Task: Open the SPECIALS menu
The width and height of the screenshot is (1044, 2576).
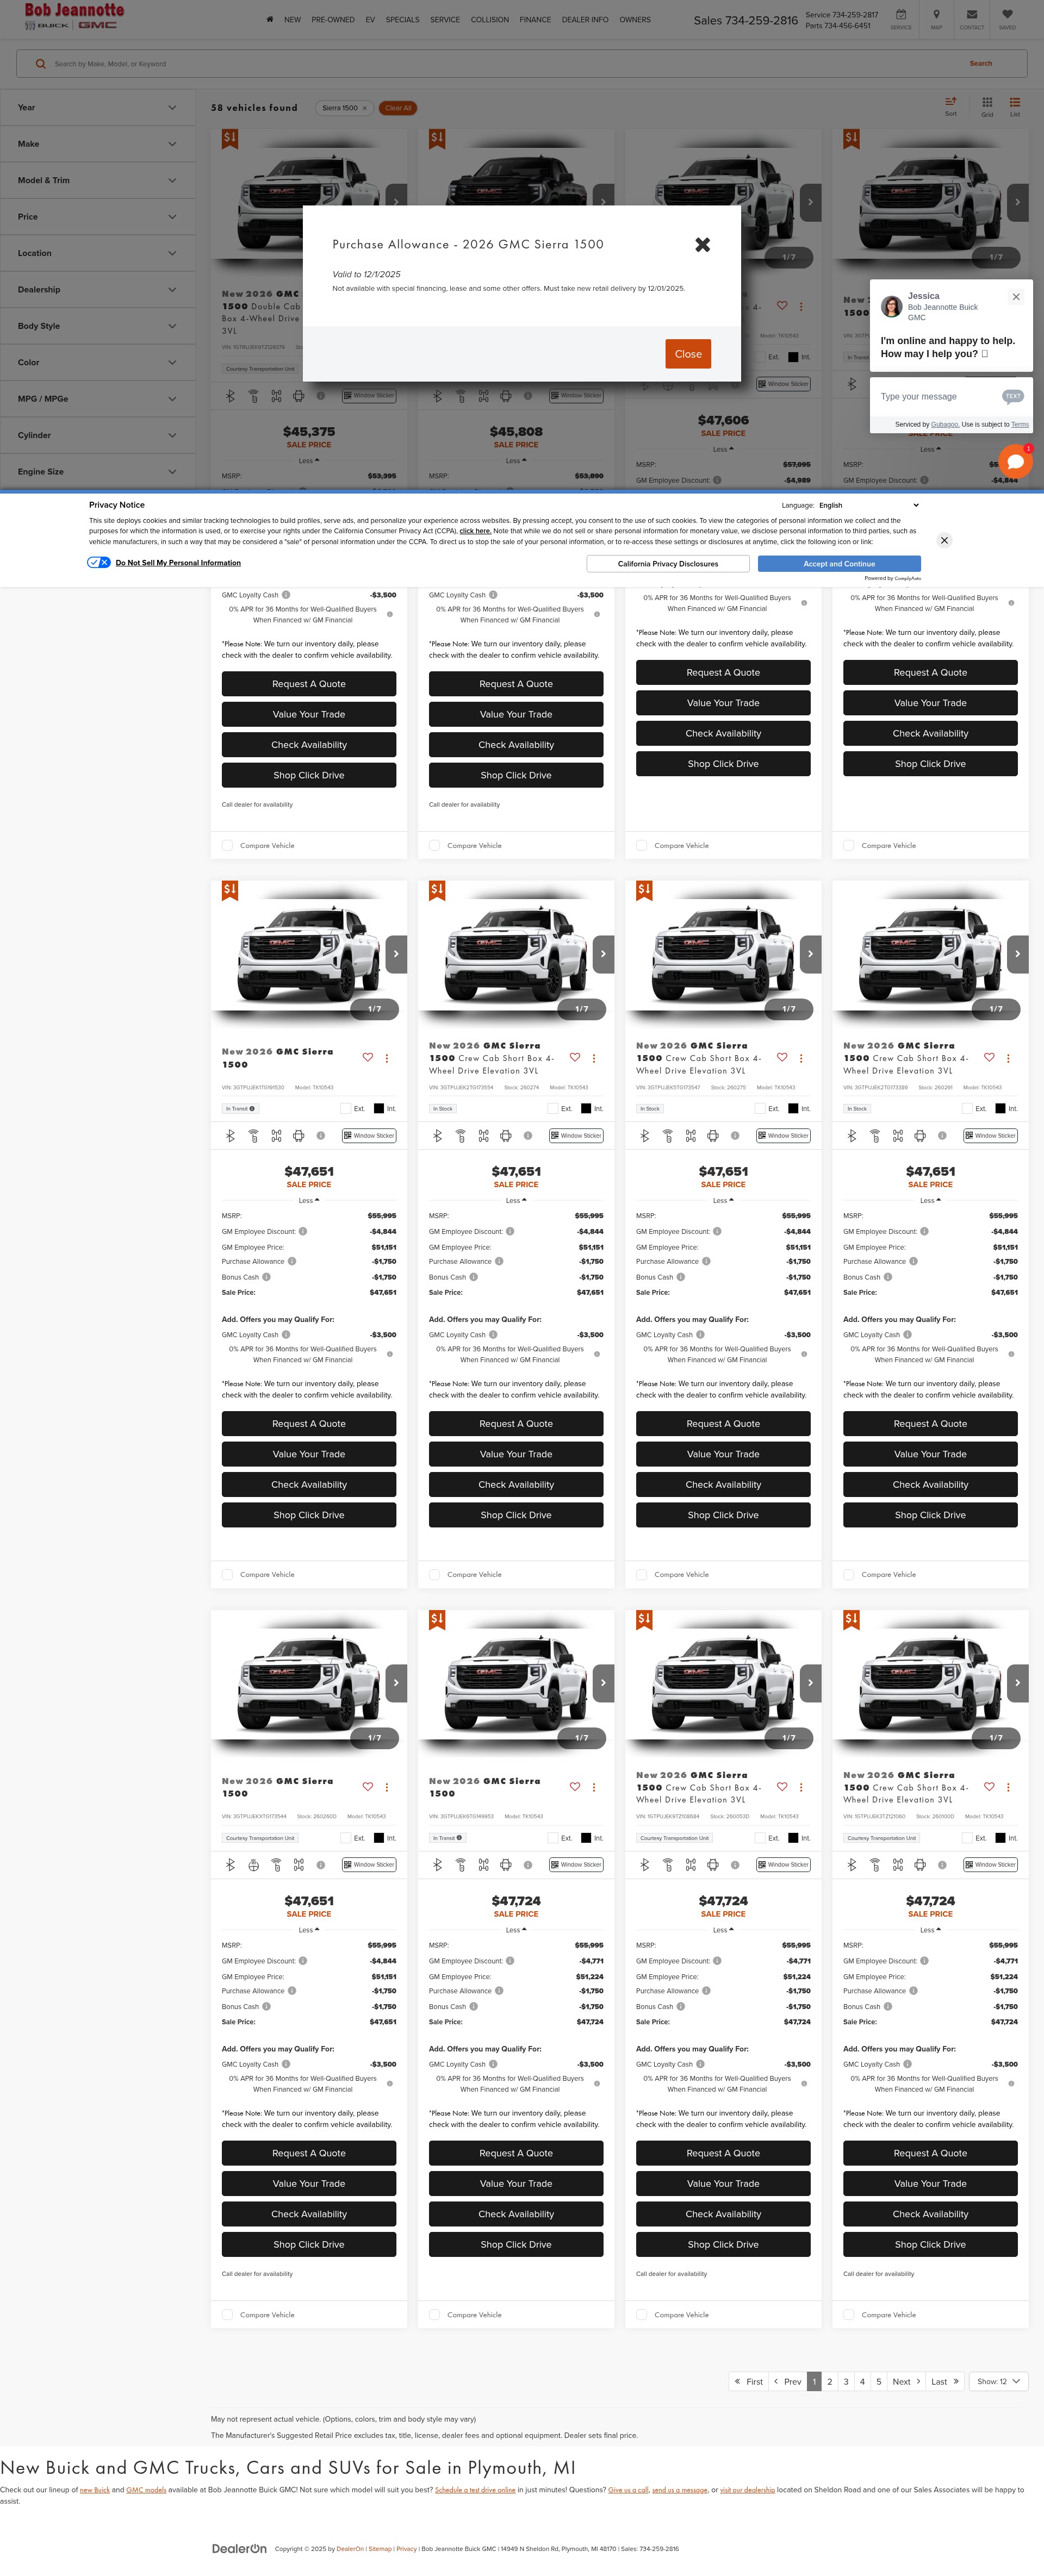Action: [403, 19]
